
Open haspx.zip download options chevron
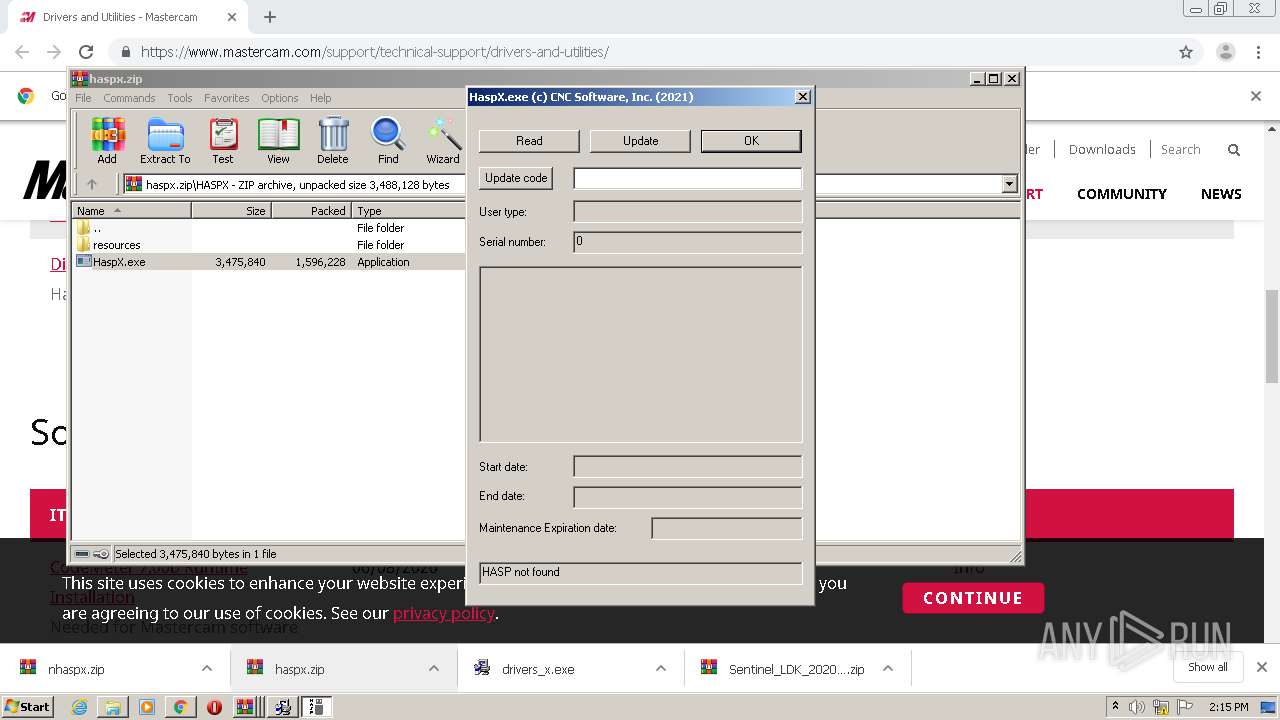[433, 668]
